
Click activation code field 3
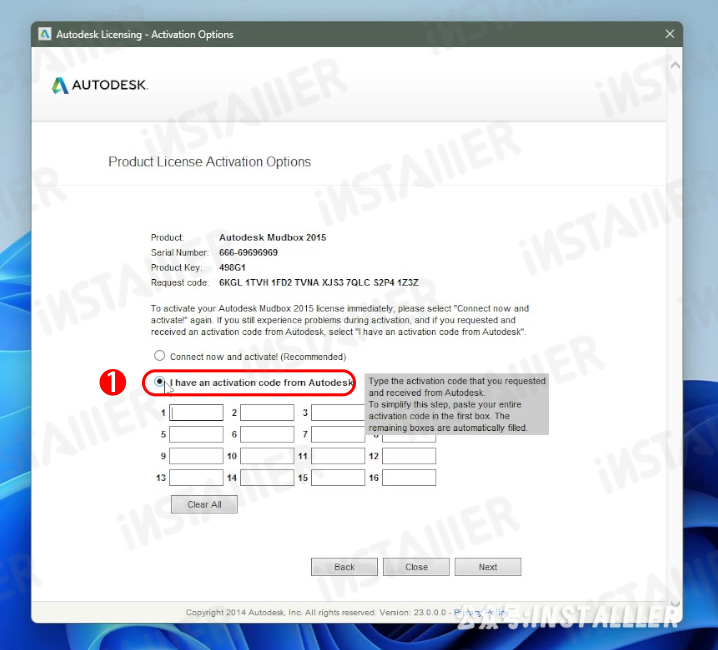[x=338, y=412]
